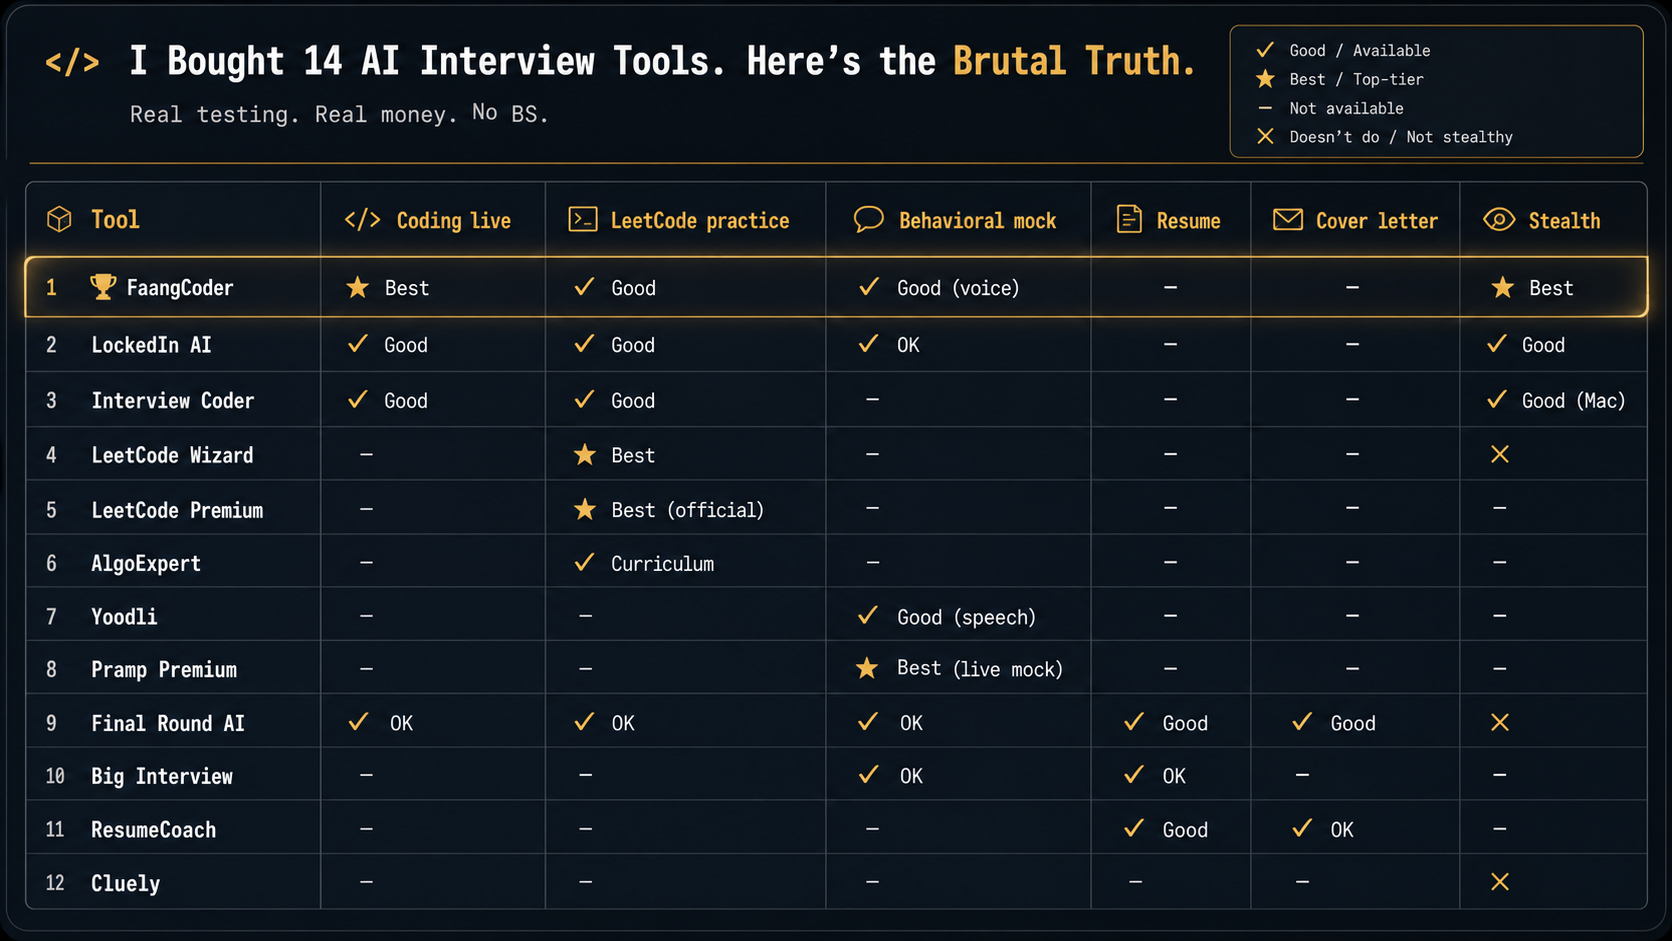Select the Final Round AI row name
The height and width of the screenshot is (941, 1672).
[x=168, y=724]
